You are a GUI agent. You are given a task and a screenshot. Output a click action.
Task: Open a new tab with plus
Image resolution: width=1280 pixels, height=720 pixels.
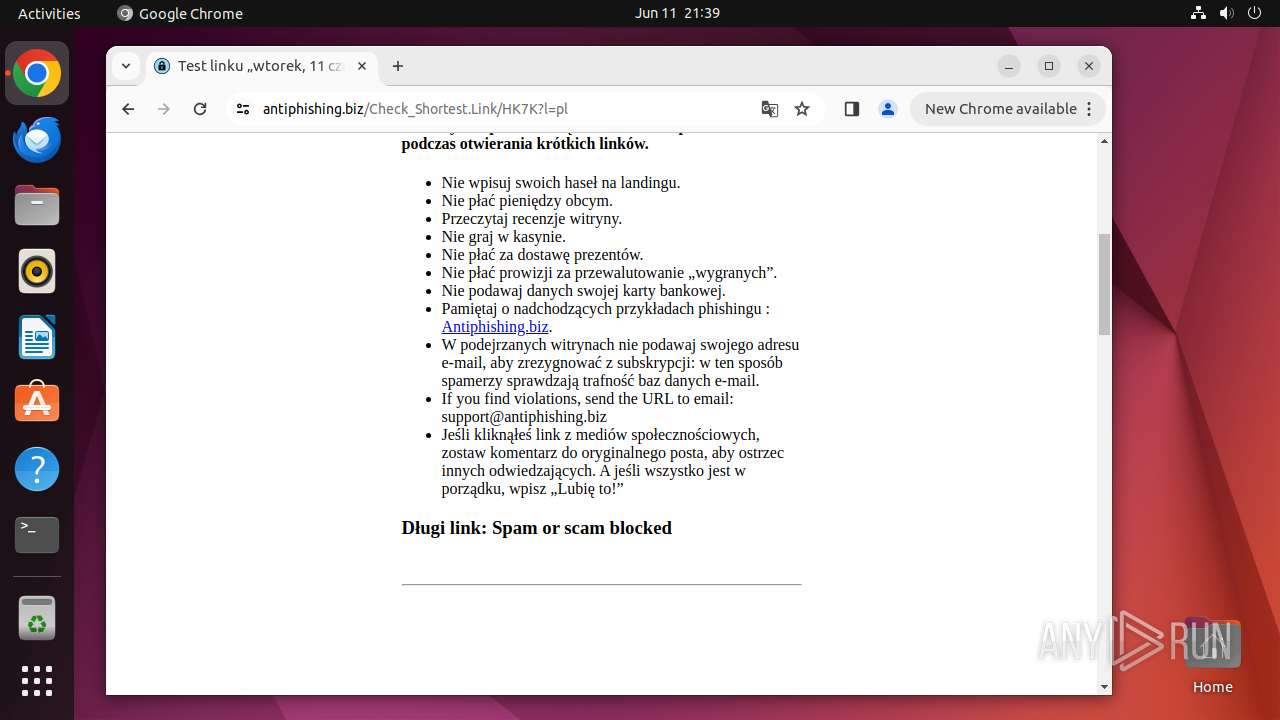coord(398,66)
